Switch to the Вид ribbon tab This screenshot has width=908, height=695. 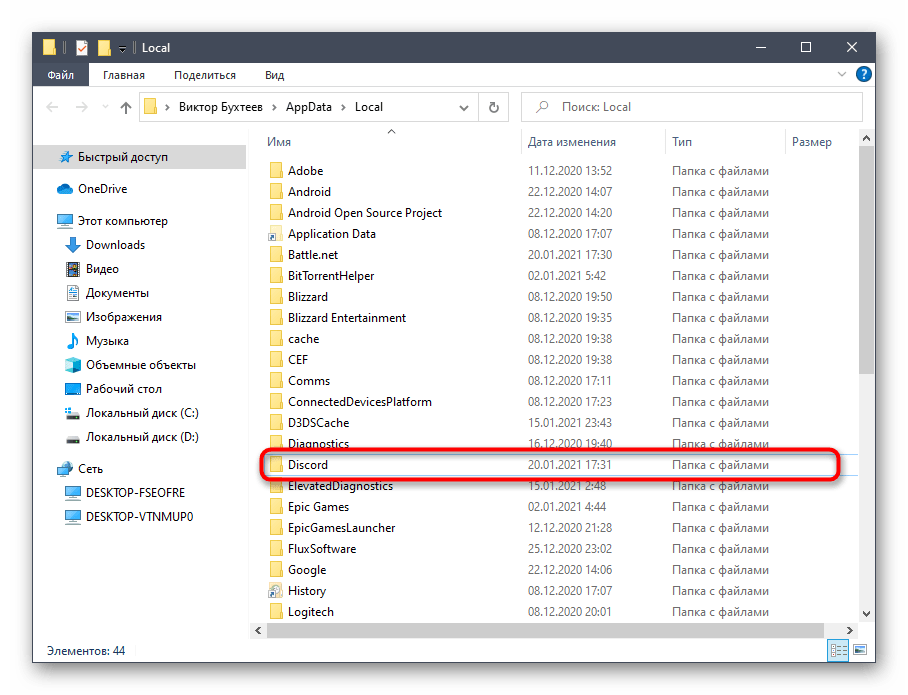[274, 75]
